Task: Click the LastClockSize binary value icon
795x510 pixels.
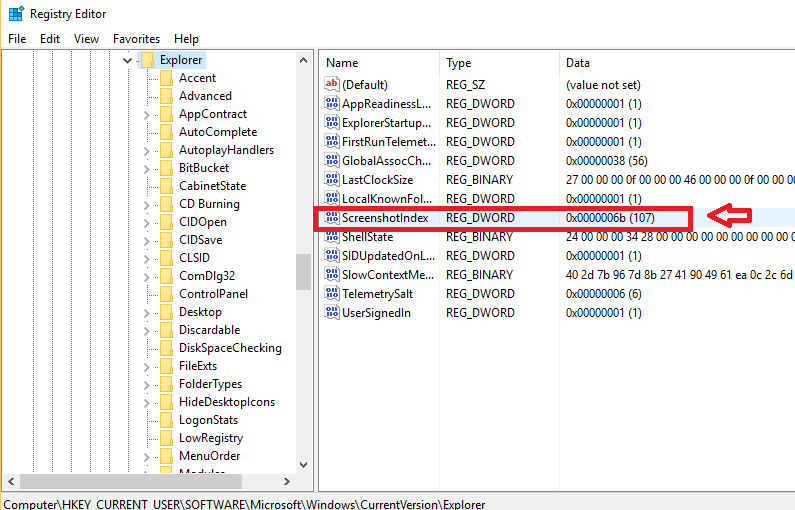Action: coord(332,179)
